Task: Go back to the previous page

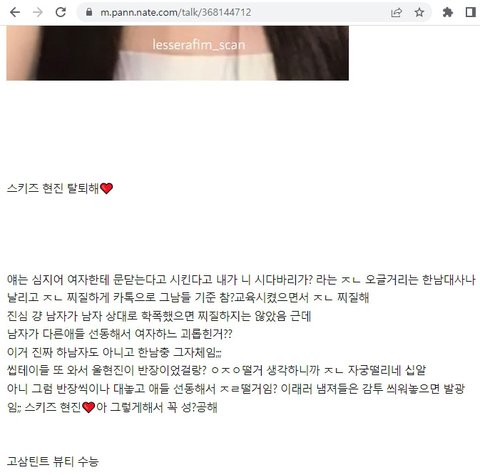Action: (x=15, y=12)
